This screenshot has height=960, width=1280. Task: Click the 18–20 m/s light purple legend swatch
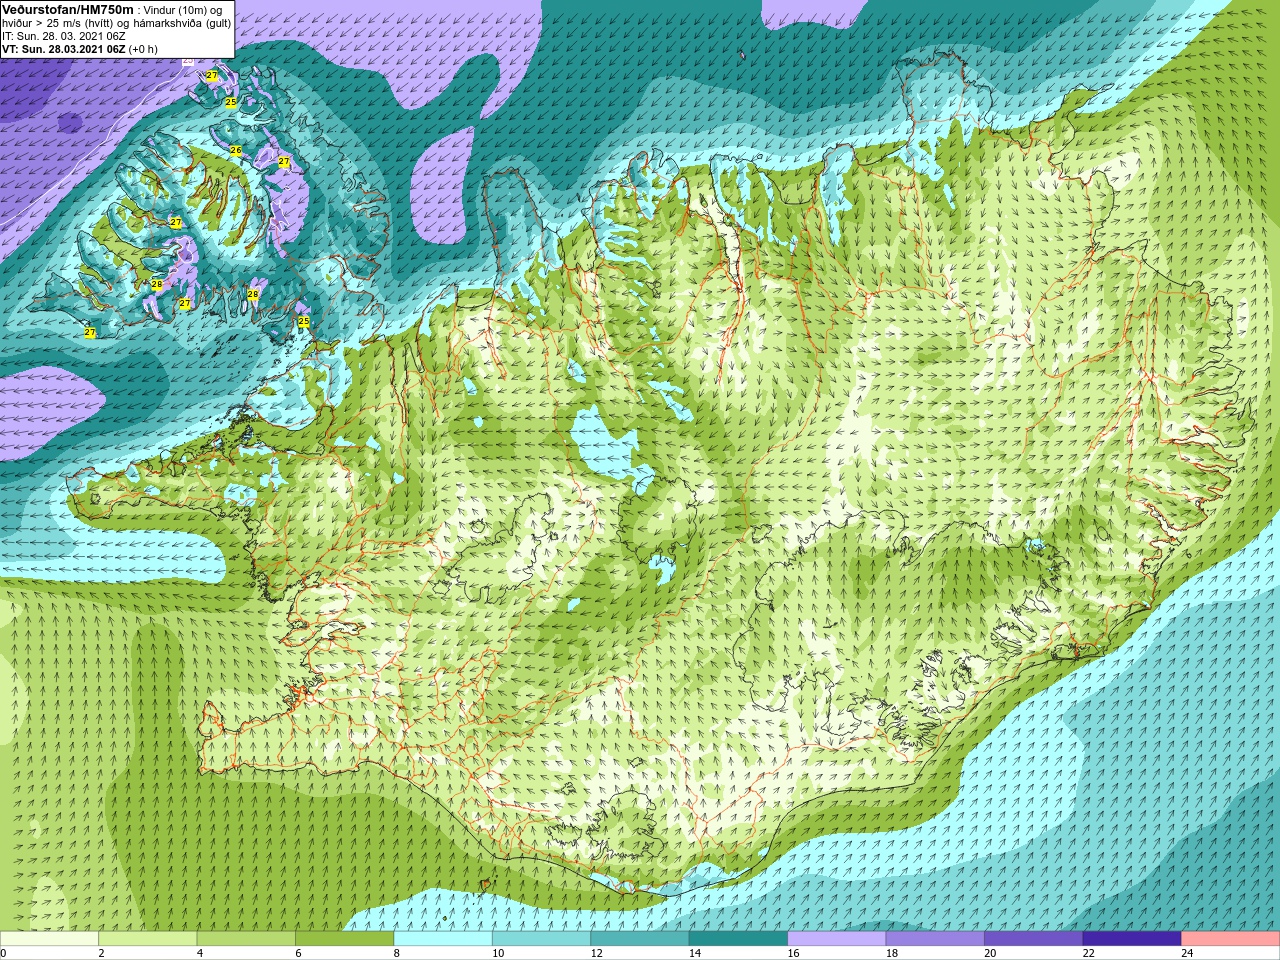(x=936, y=939)
